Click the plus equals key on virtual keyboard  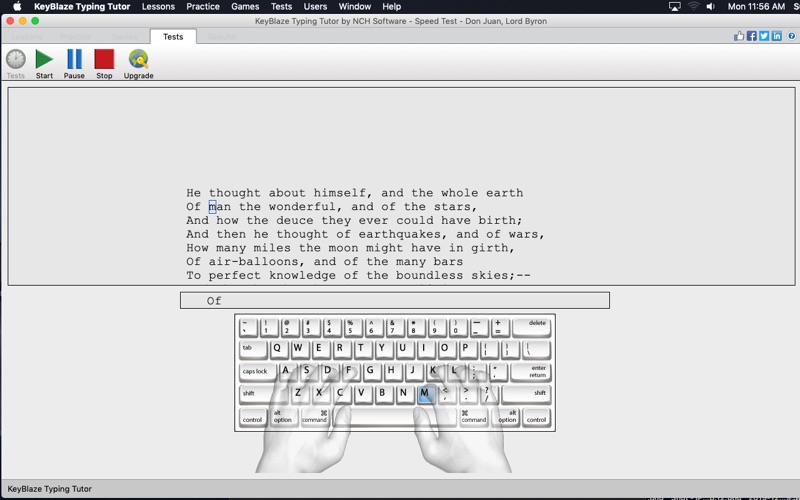tap(499, 327)
